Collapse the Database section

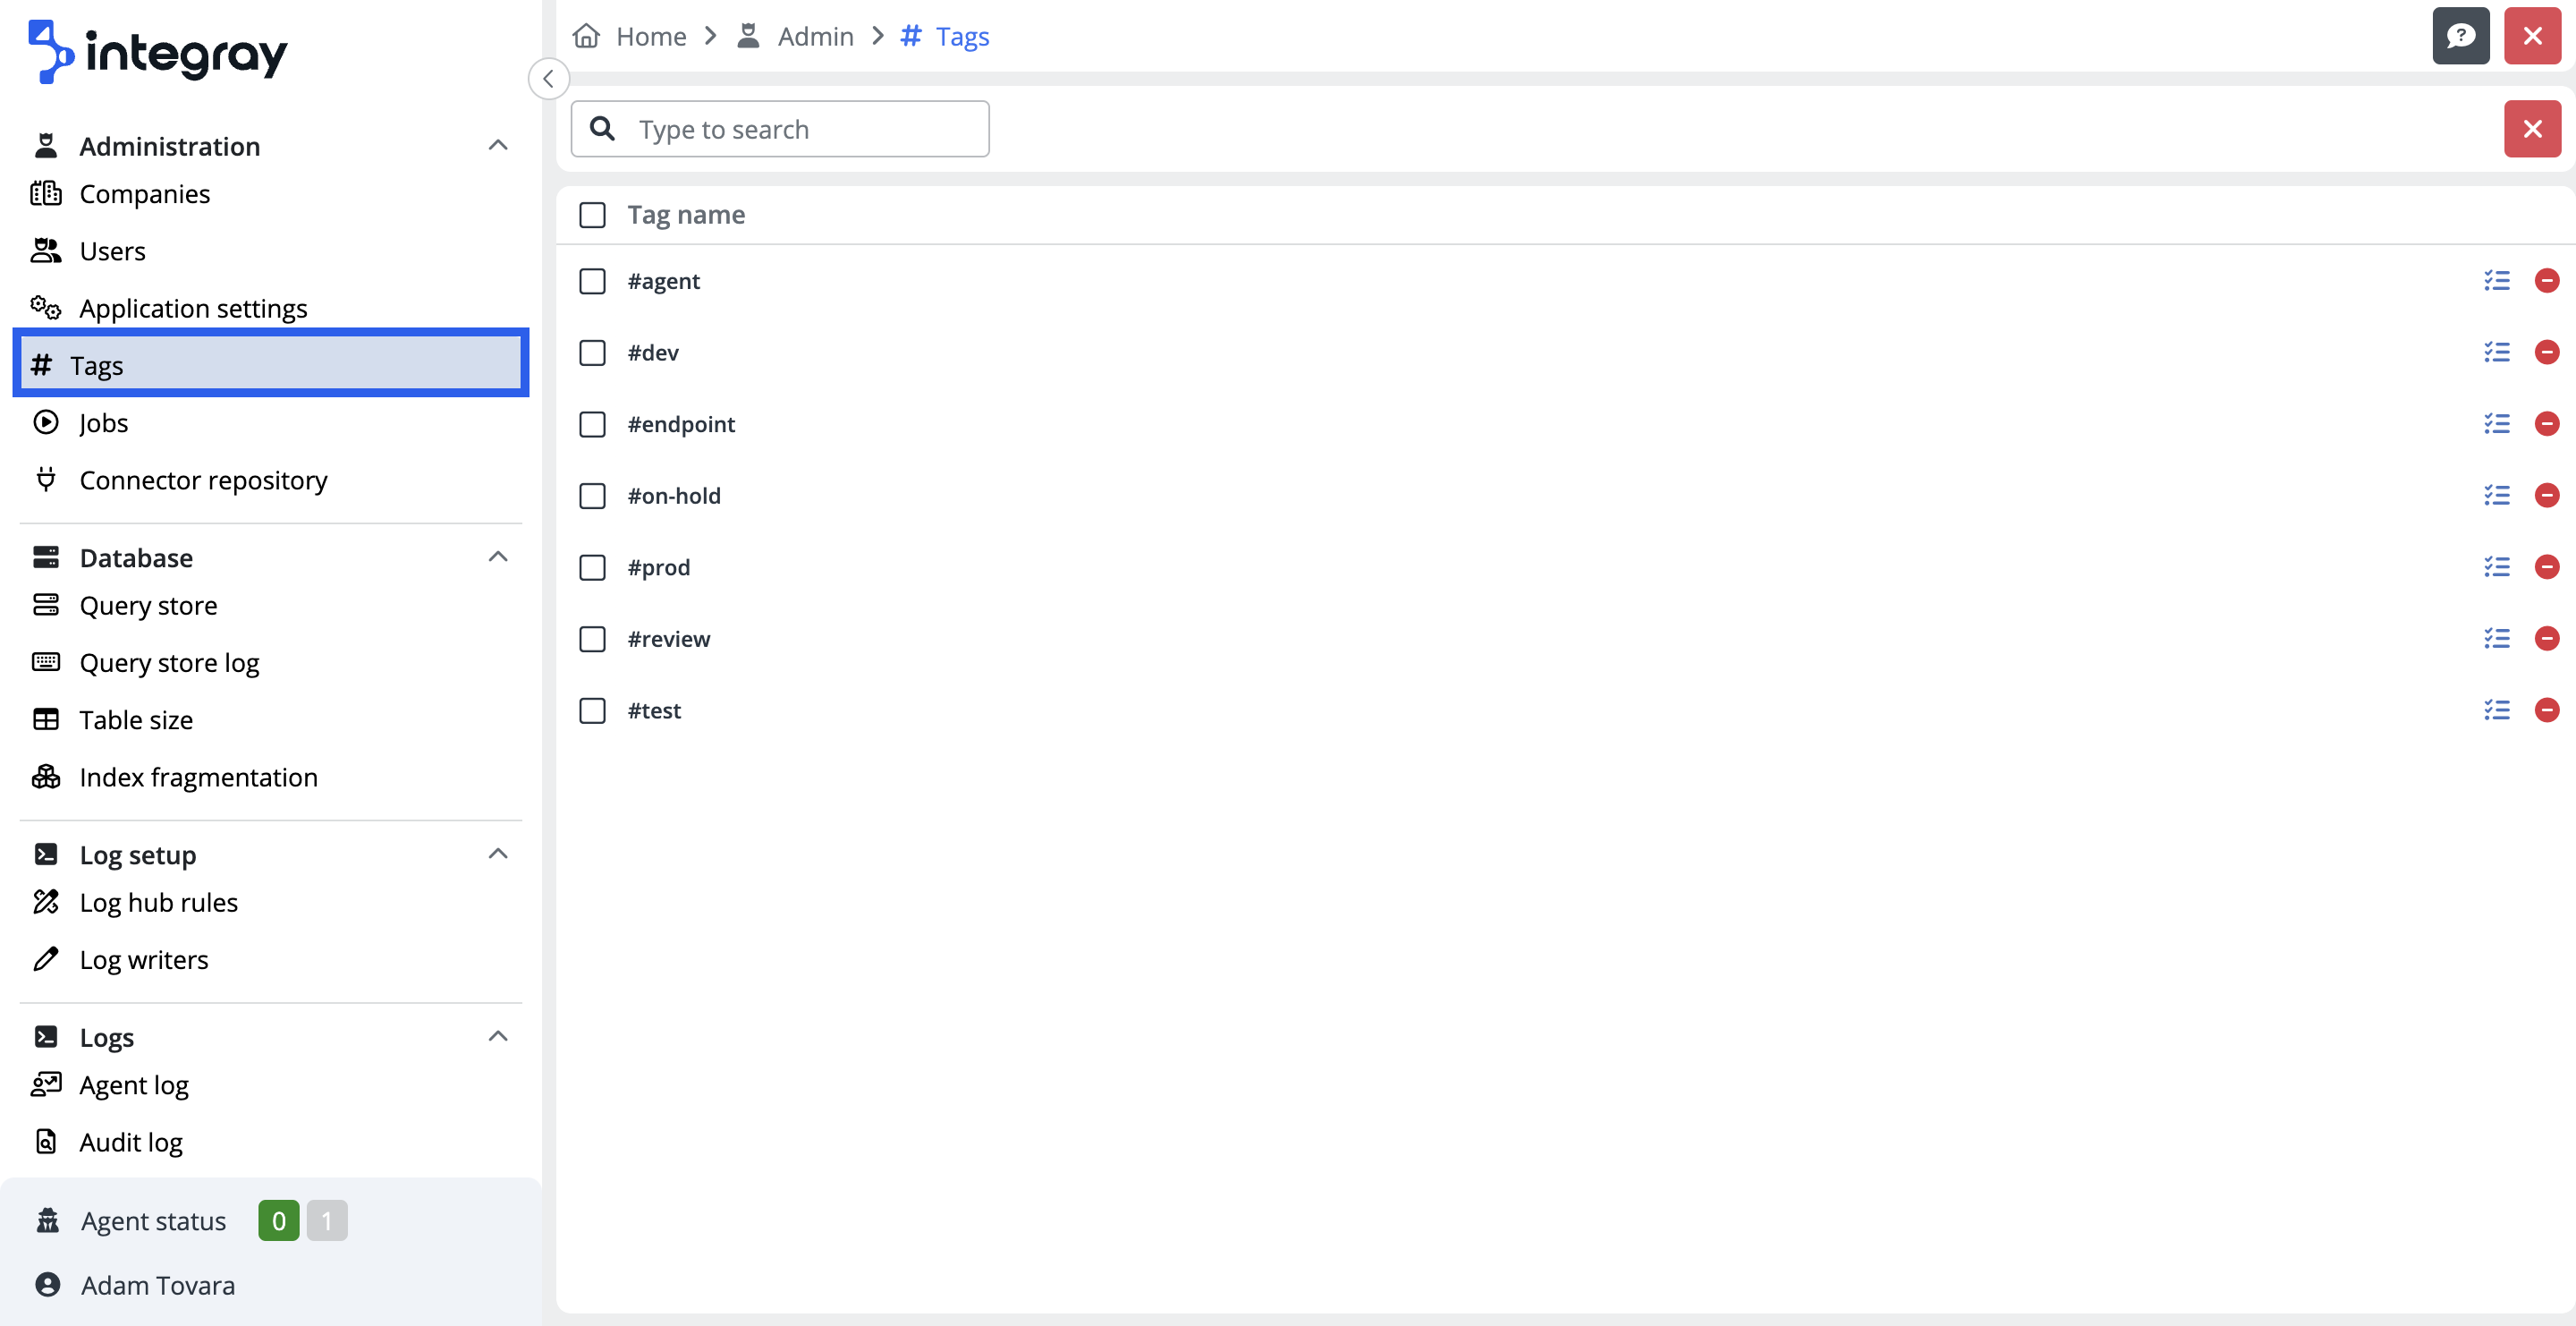(498, 557)
